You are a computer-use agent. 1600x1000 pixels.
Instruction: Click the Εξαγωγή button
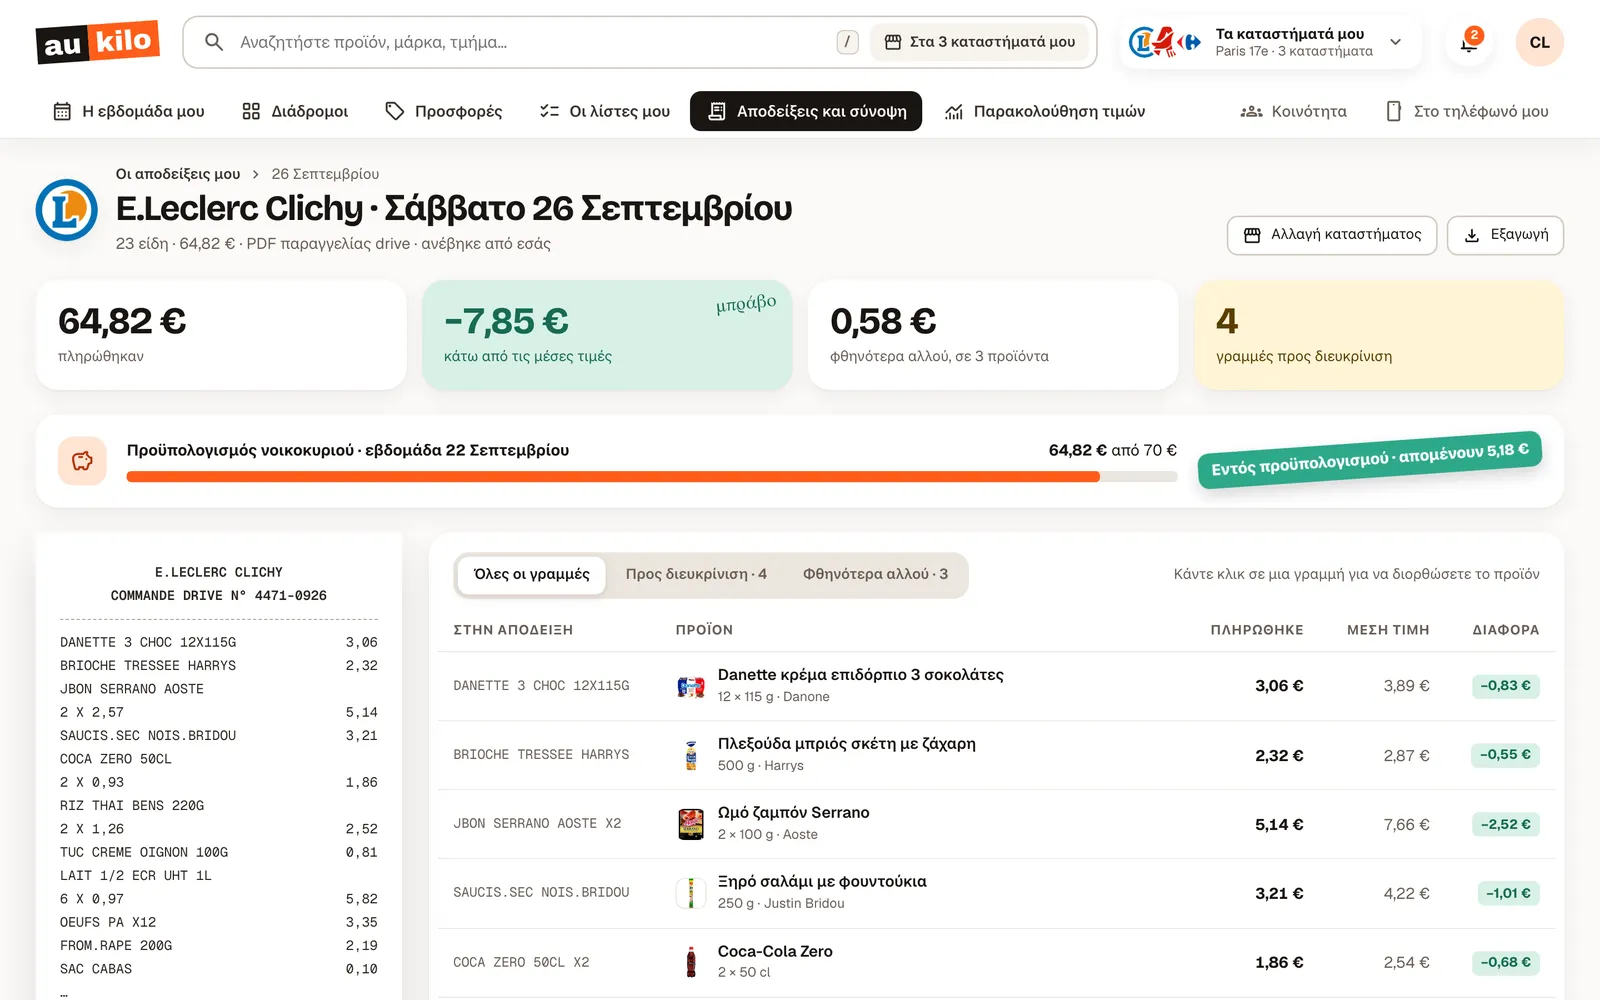(x=1505, y=235)
